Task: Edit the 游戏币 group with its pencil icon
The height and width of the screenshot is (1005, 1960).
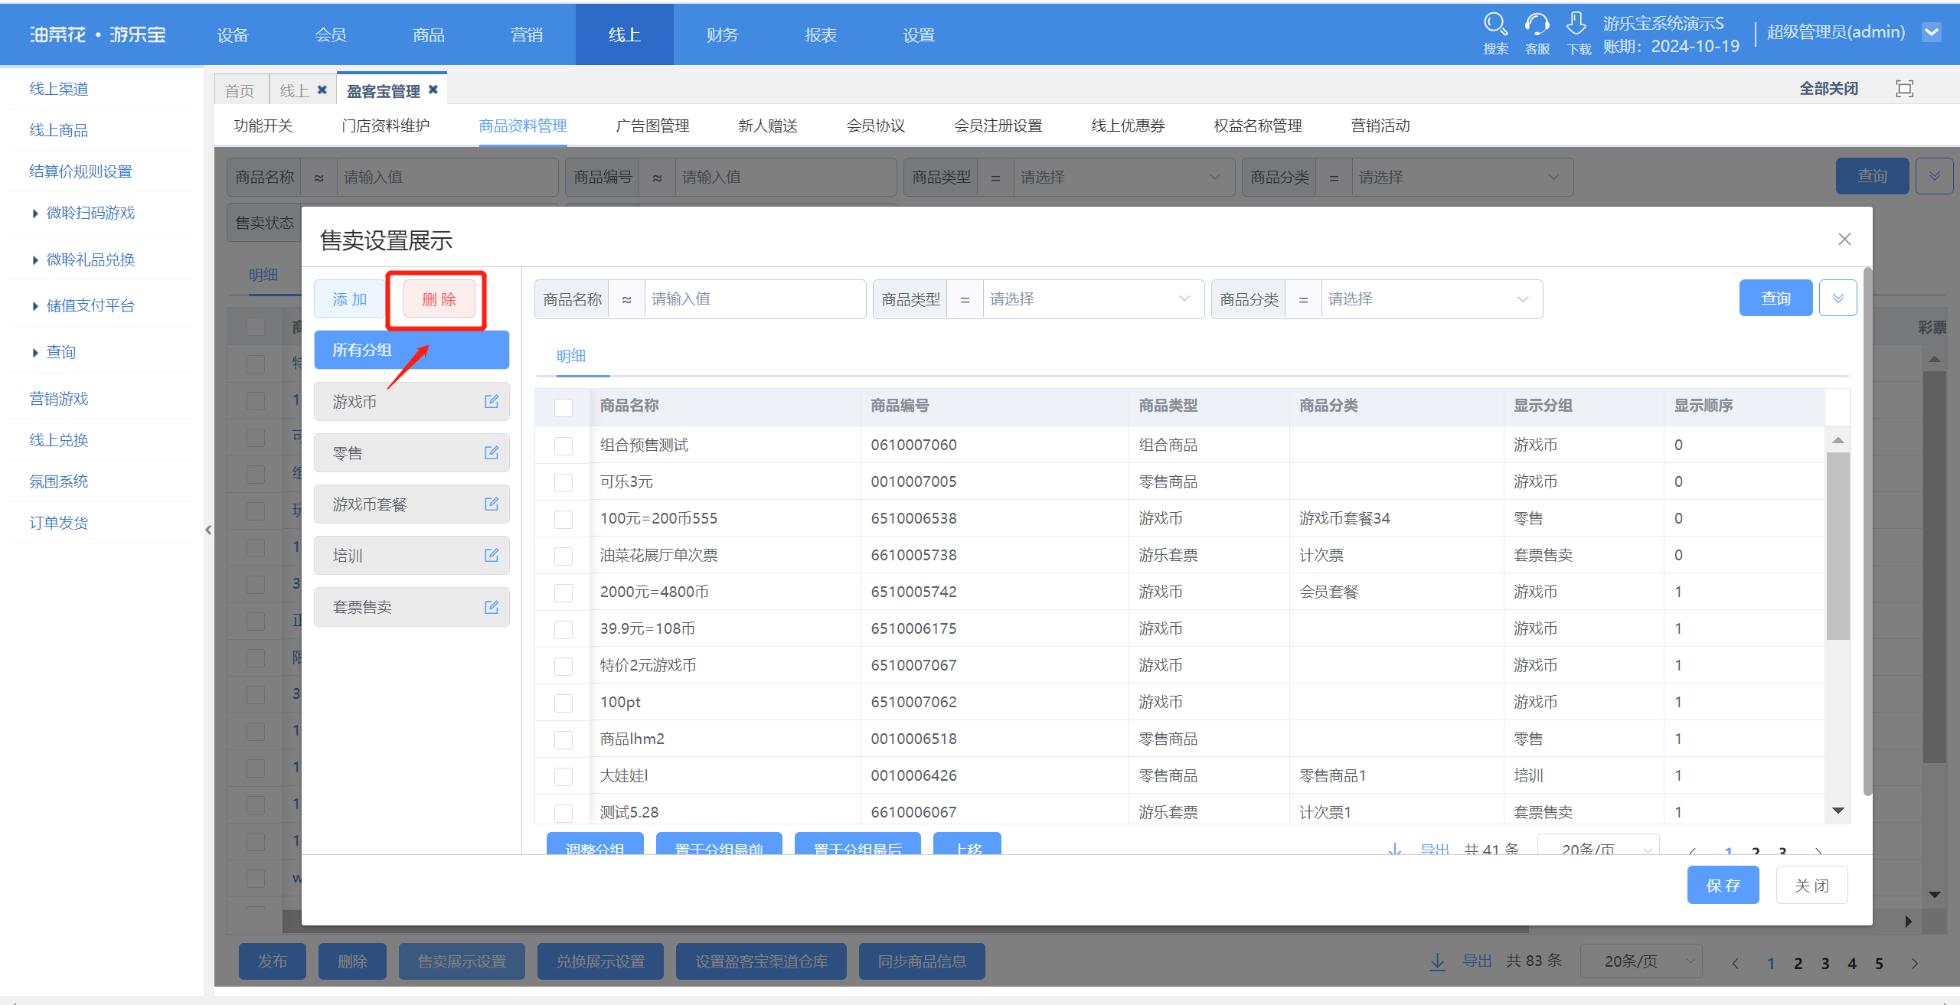Action: [491, 401]
